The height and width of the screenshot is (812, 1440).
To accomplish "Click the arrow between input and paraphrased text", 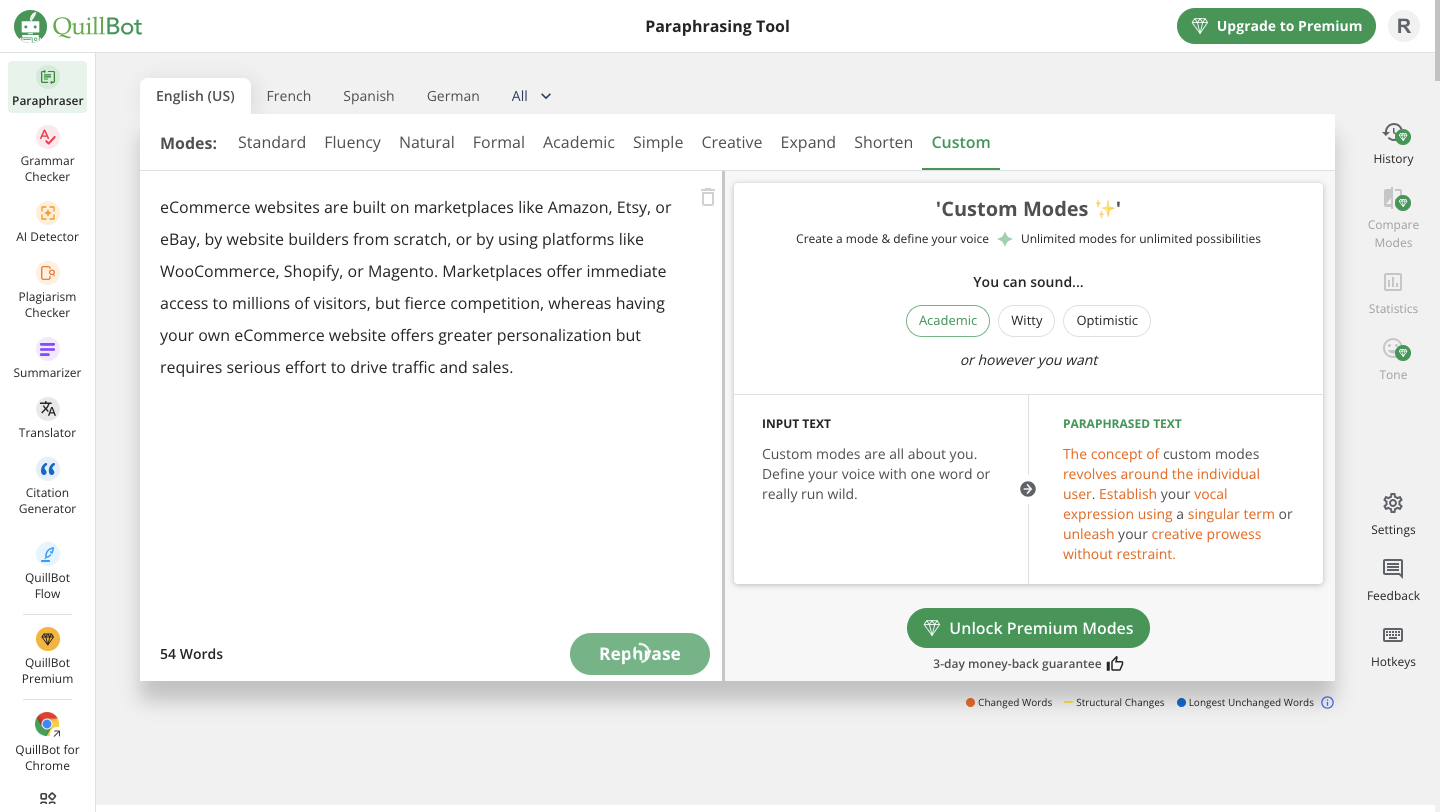I will pos(1028,489).
